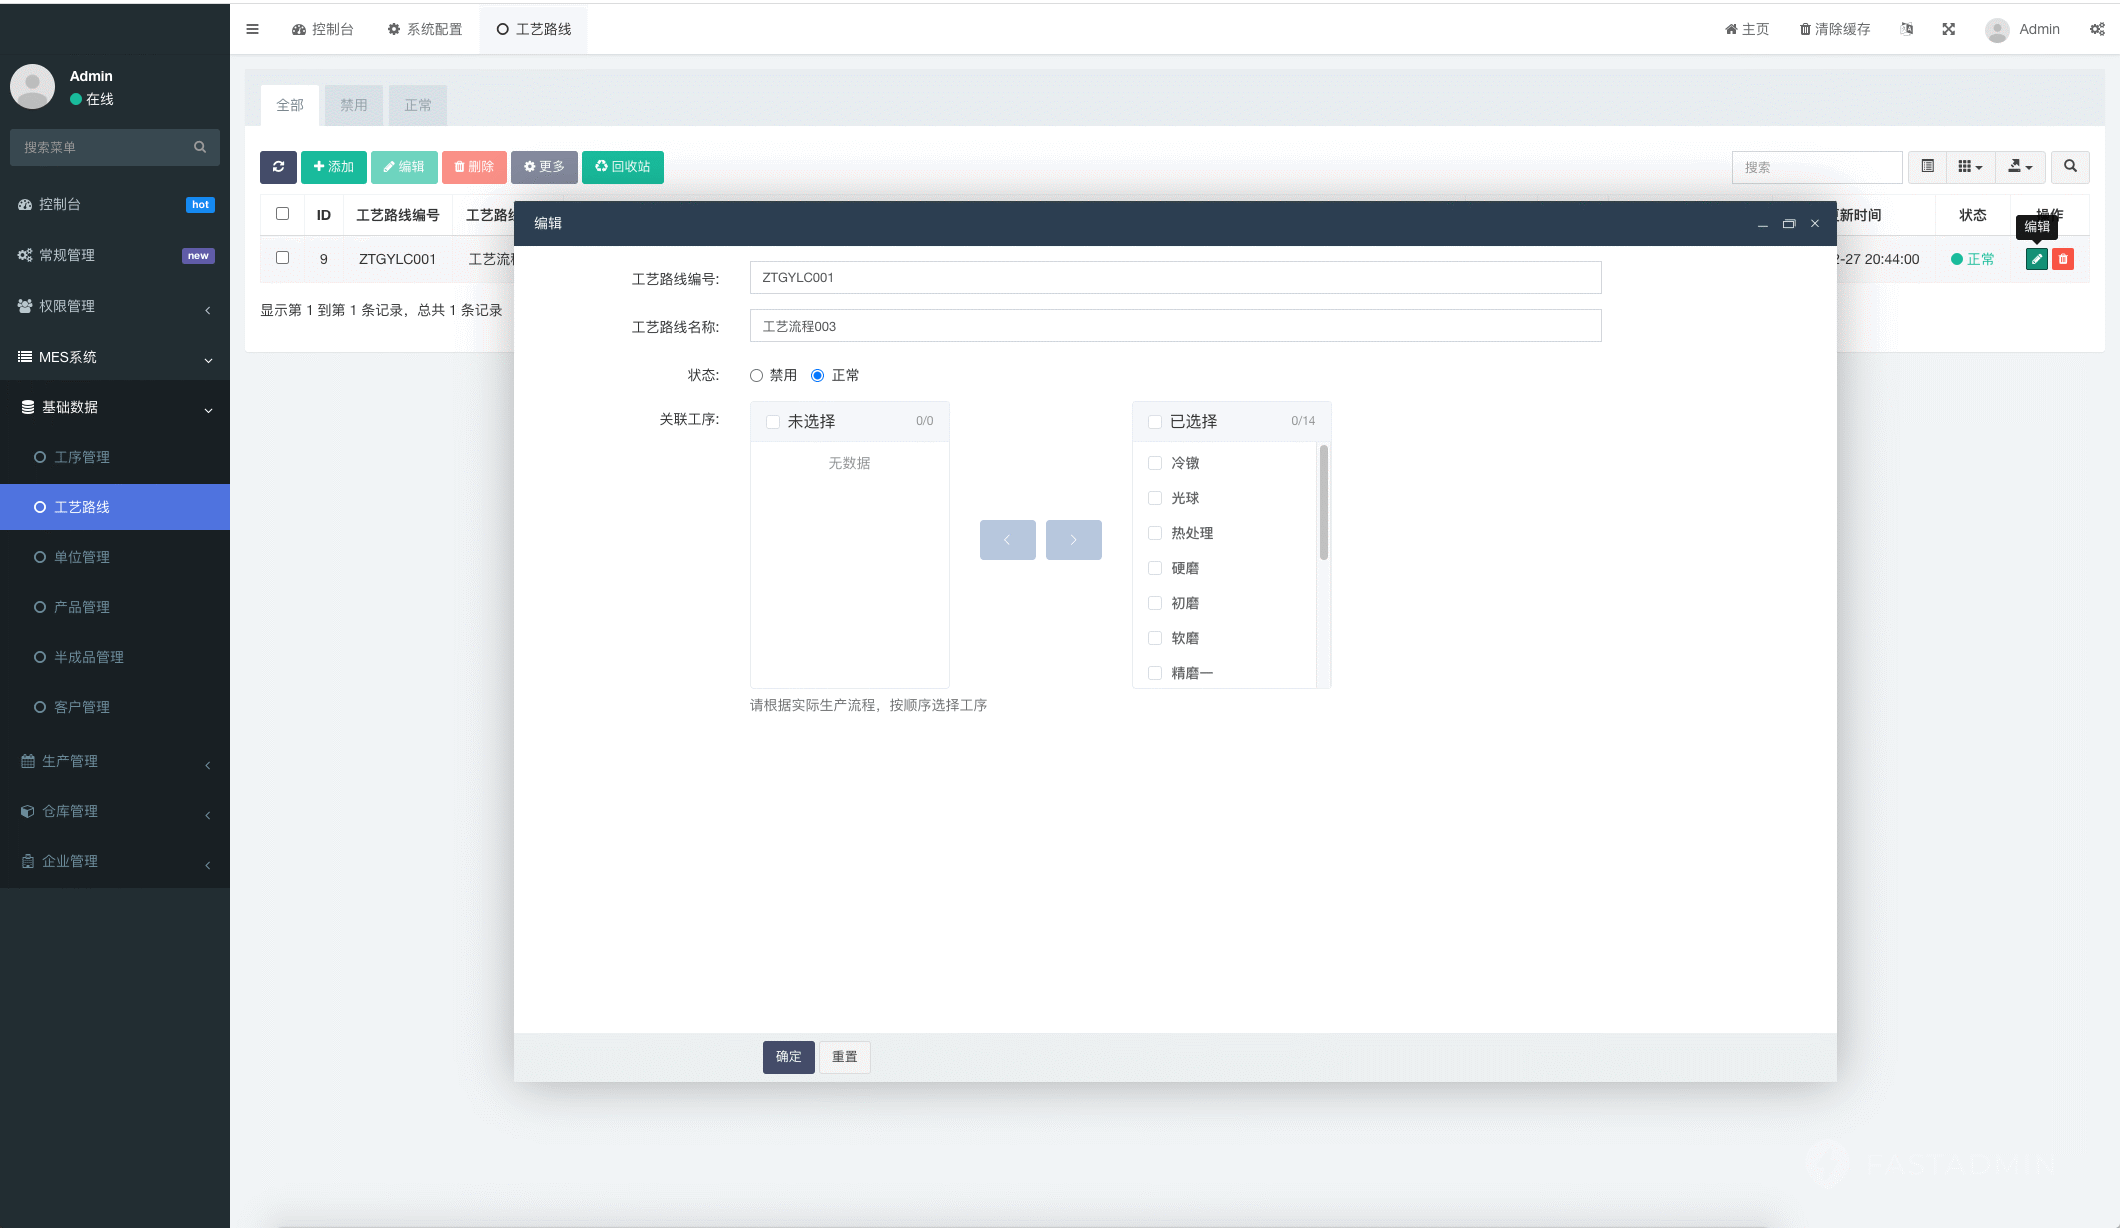Switch to the 系统配置 top tab

[x=425, y=29]
